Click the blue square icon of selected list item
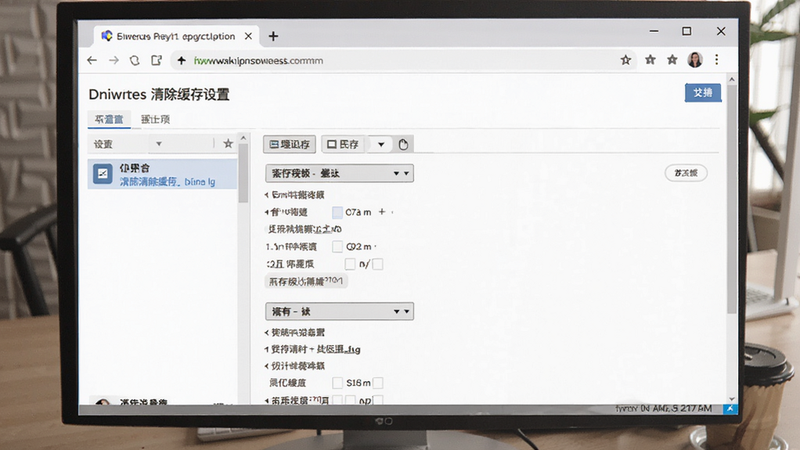The image size is (800, 450). pyautogui.click(x=103, y=174)
